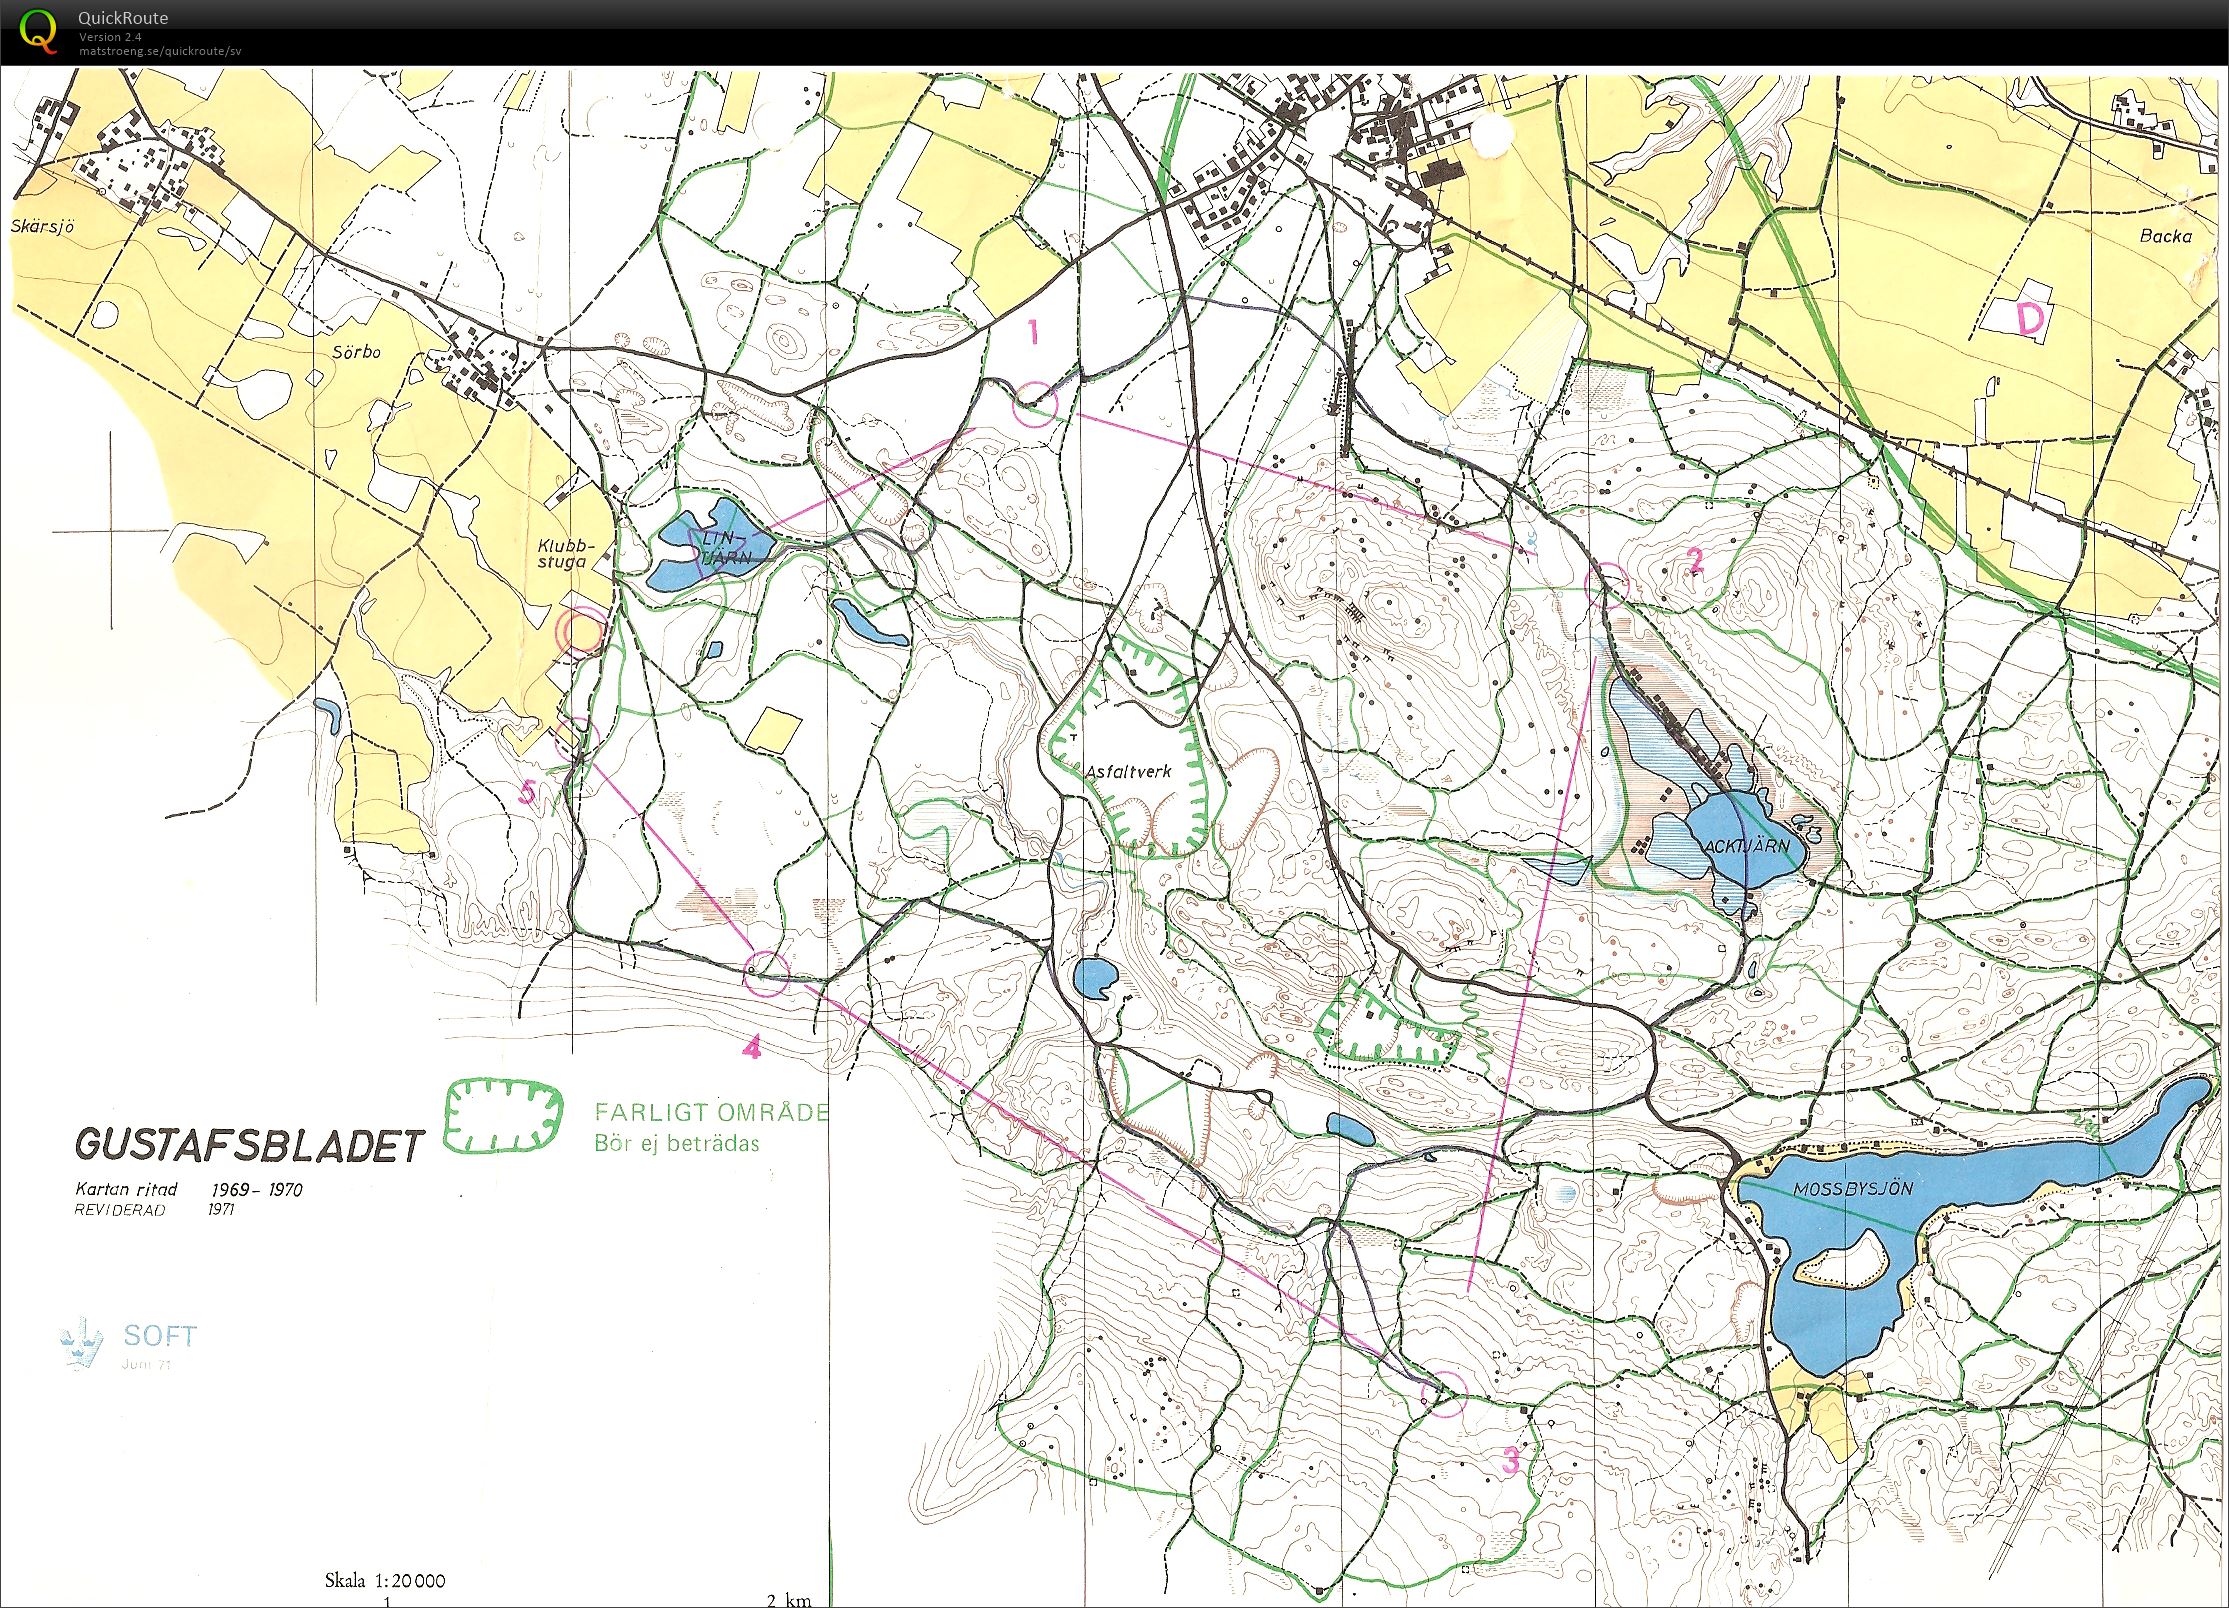Click the pink control number 4
Screen dimensions: 2229x1608
tap(752, 1048)
